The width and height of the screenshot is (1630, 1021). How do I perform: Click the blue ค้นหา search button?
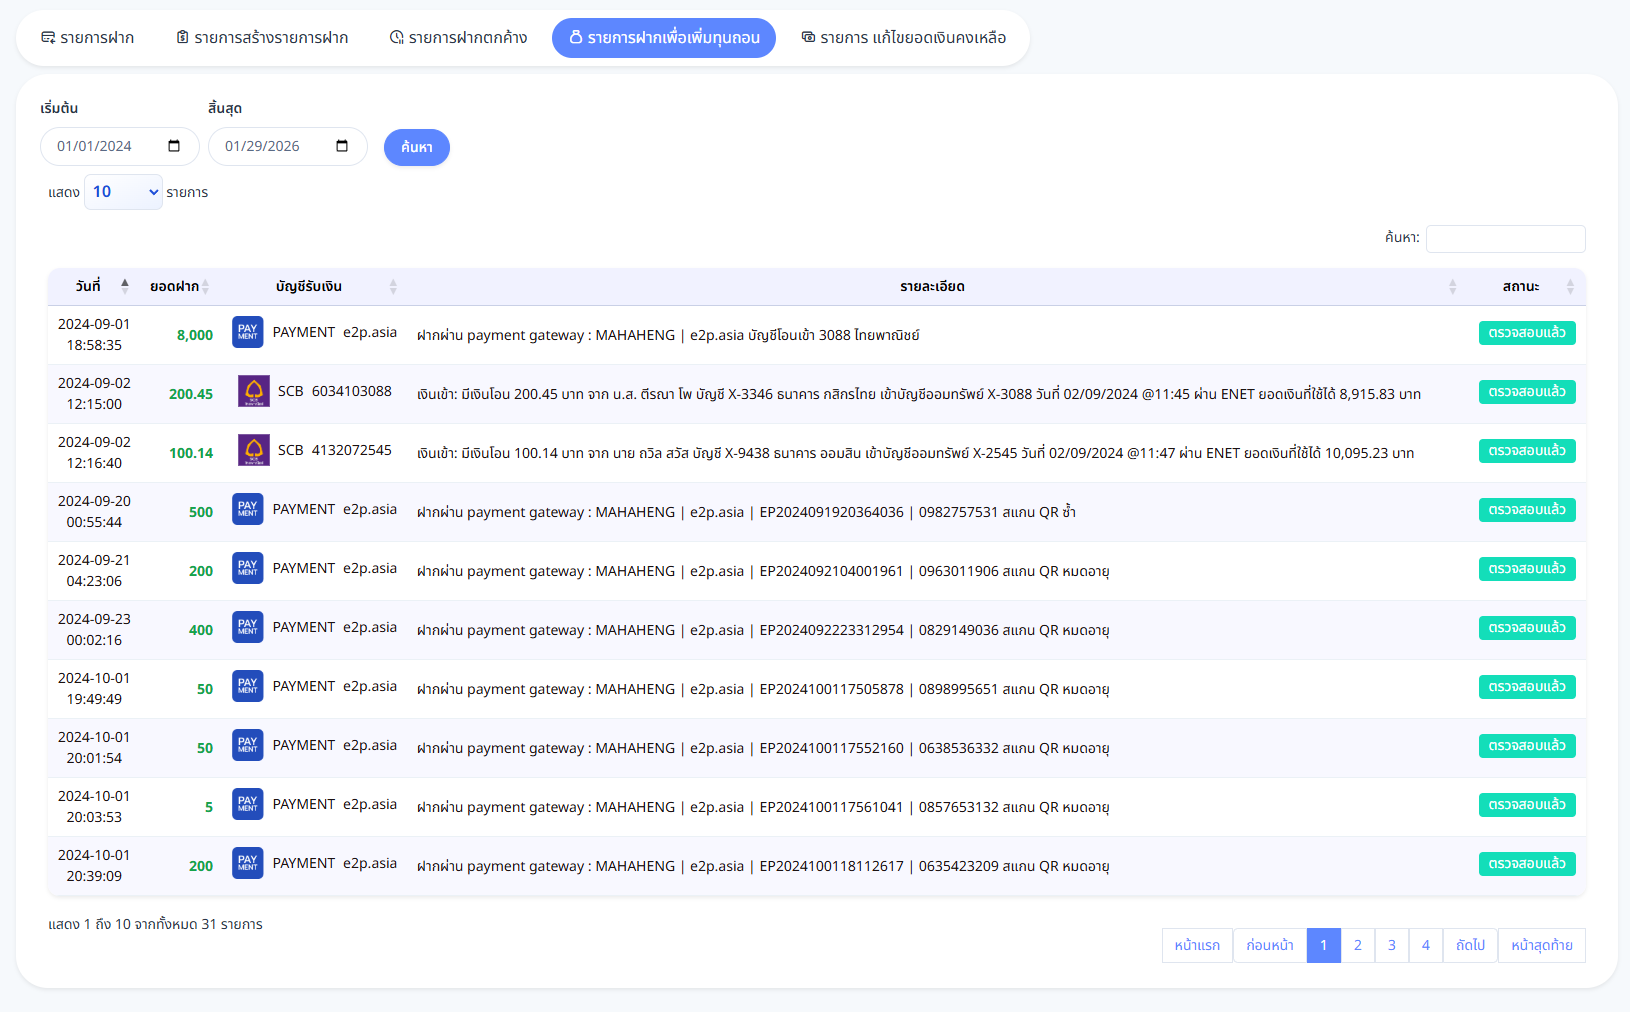tap(417, 147)
